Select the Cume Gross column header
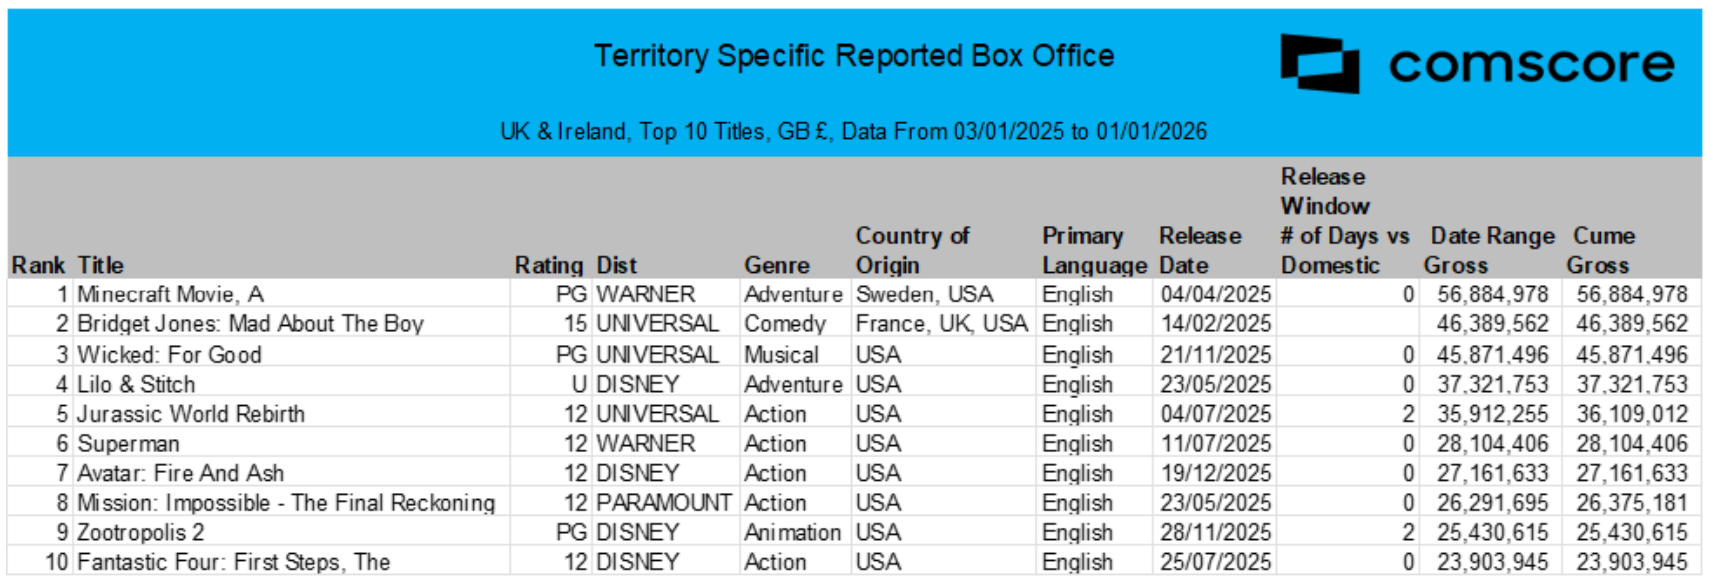The image size is (1713, 585). tap(1602, 250)
